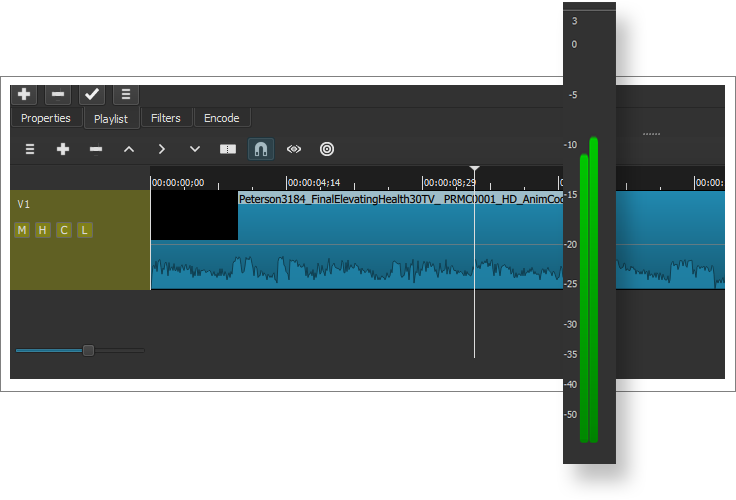Click the timeline zoom slider handle

click(88, 350)
